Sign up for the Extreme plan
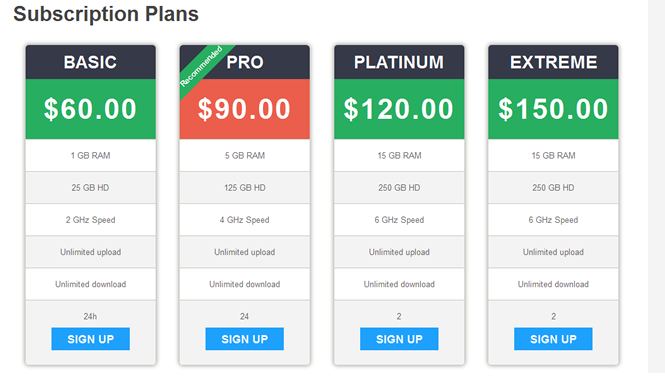This screenshot has height=386, width=665. point(553,338)
